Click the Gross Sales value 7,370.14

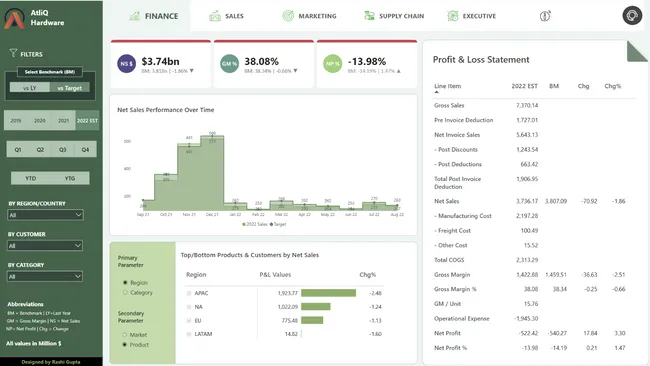click(x=527, y=105)
